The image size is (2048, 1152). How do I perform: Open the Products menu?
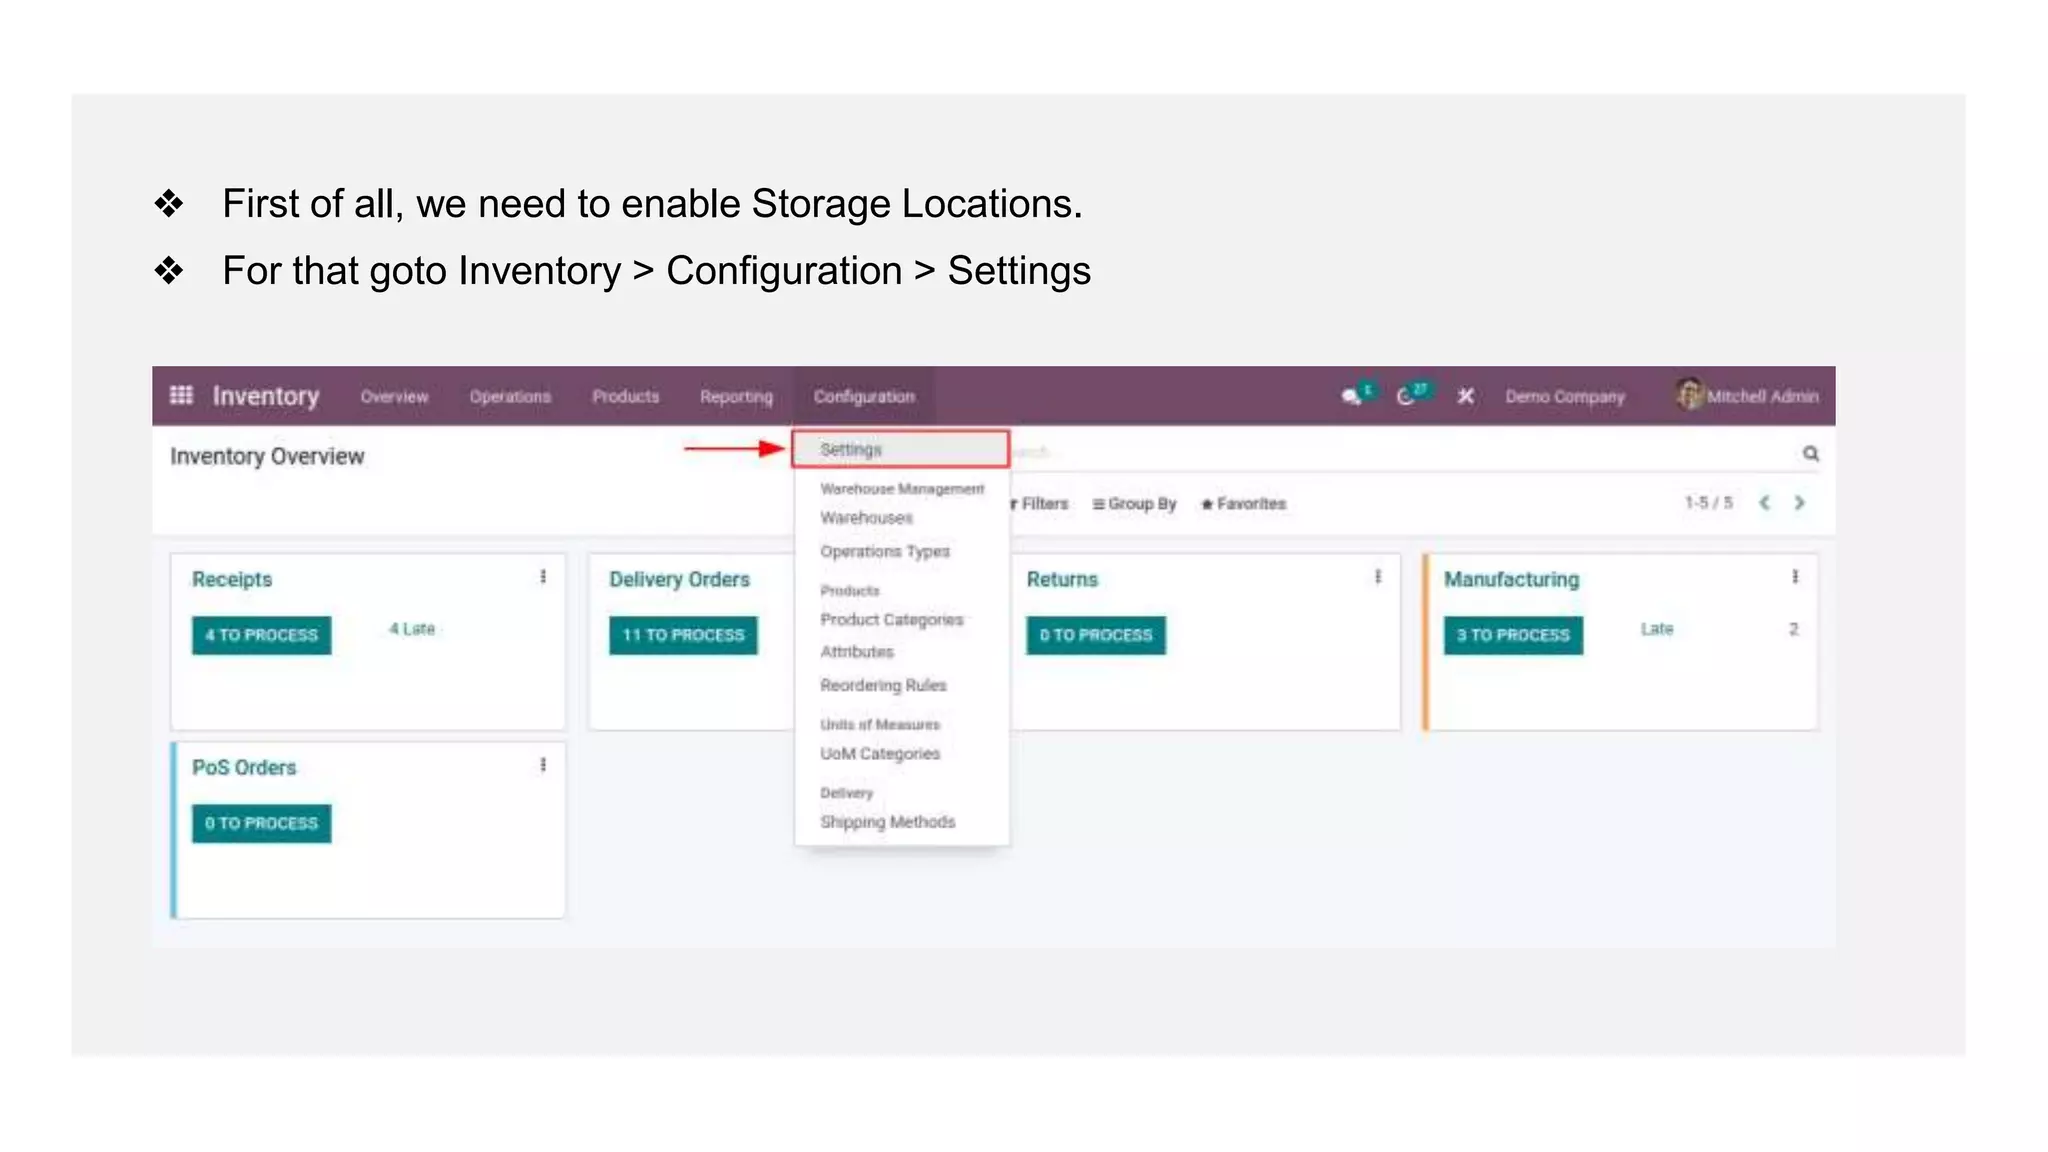point(625,397)
